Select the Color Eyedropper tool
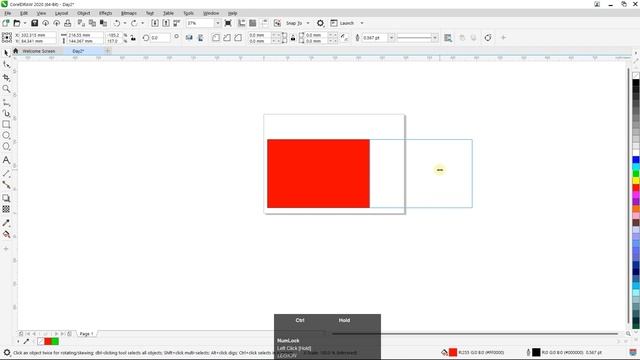The height and width of the screenshot is (360, 640). point(6,223)
